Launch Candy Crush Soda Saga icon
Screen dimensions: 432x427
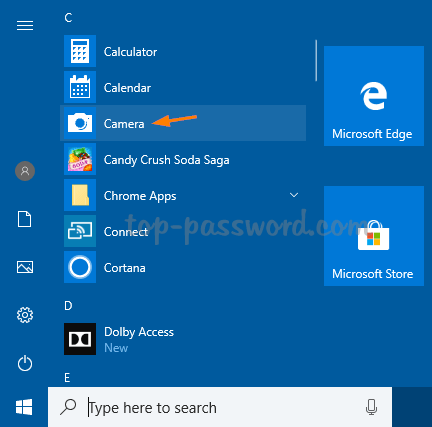pos(80,159)
